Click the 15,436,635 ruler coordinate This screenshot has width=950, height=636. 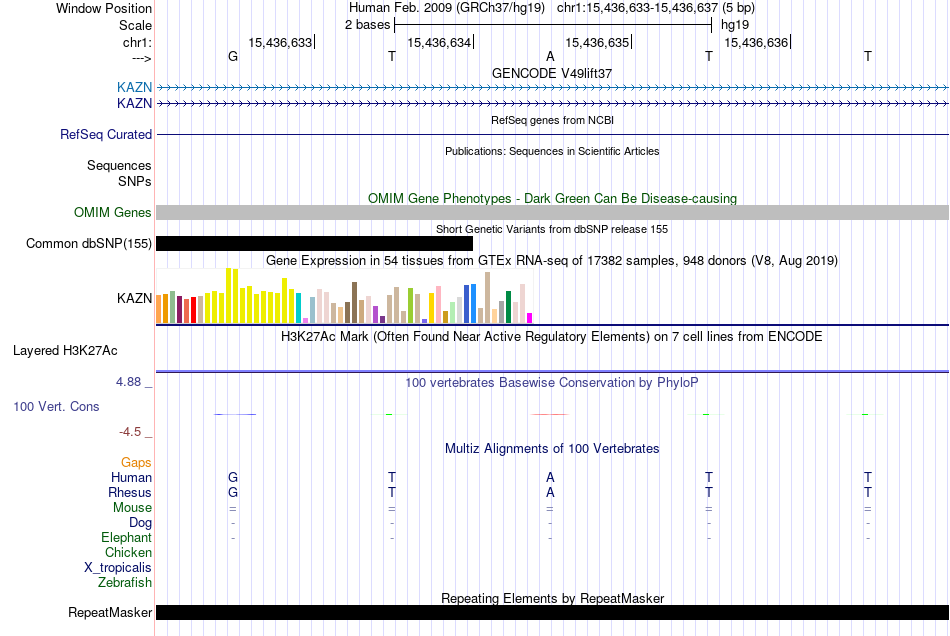[x=597, y=42]
